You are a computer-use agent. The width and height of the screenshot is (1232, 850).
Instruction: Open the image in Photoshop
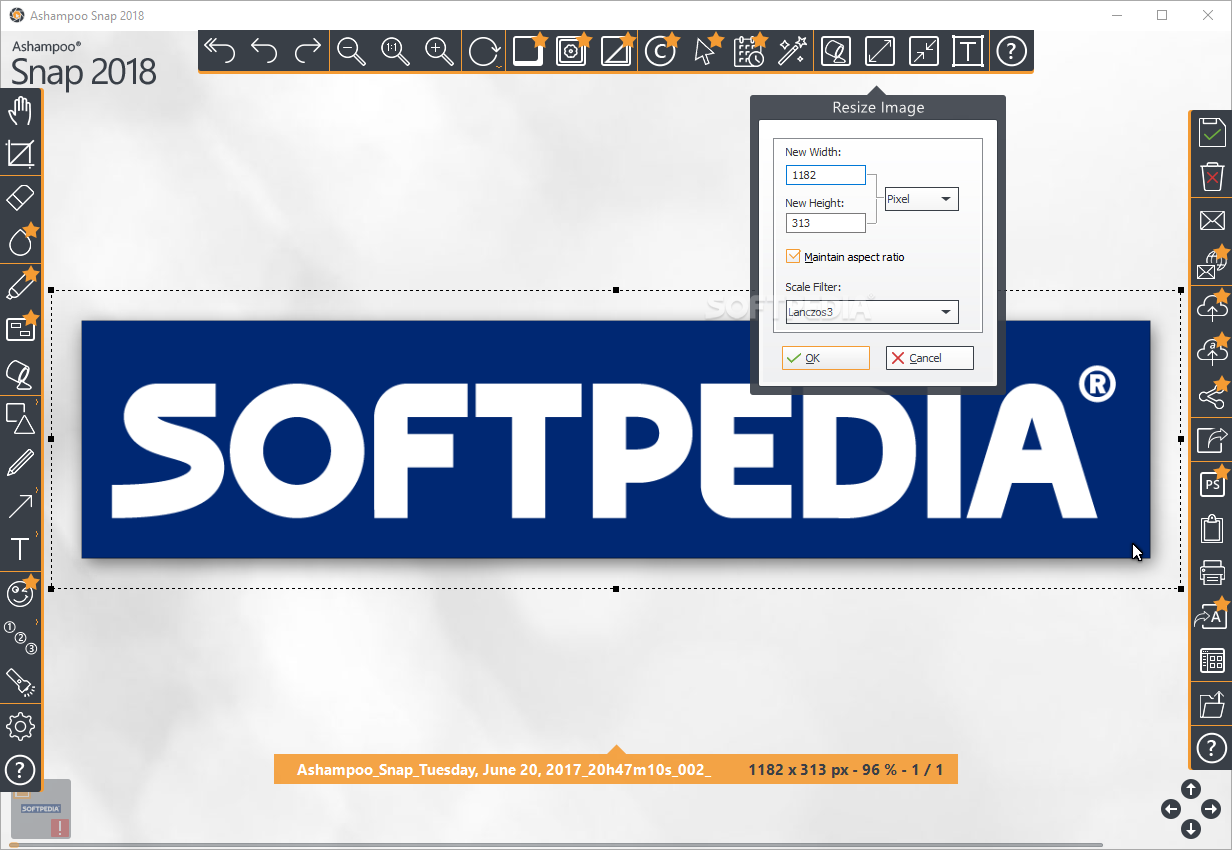pos(1213,483)
